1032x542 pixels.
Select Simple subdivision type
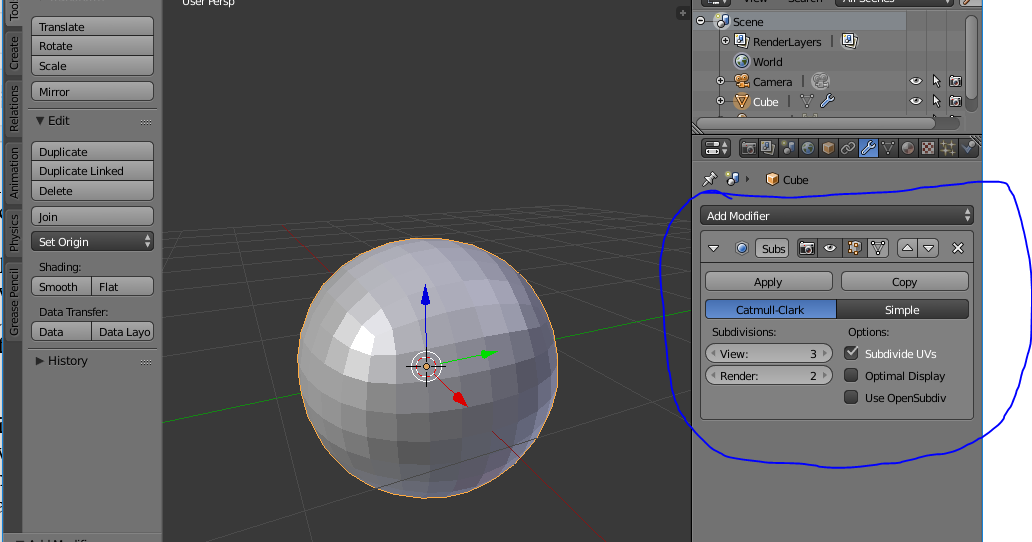pos(902,309)
